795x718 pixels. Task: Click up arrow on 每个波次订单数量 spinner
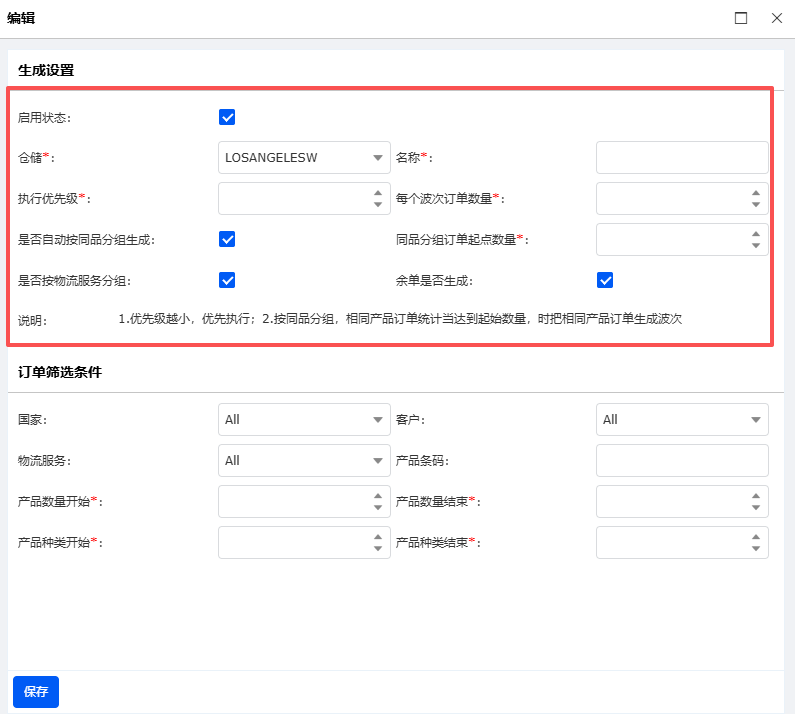(755, 193)
